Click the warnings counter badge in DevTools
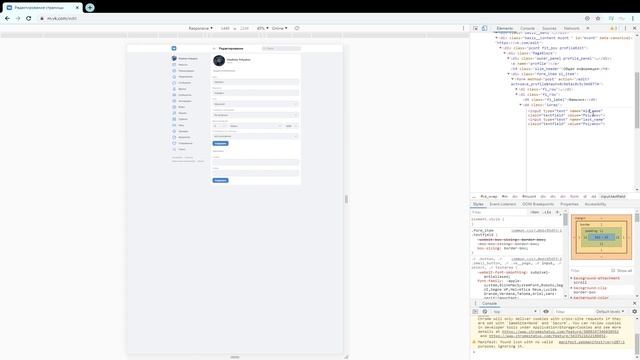640x360 pixels. [613, 28]
